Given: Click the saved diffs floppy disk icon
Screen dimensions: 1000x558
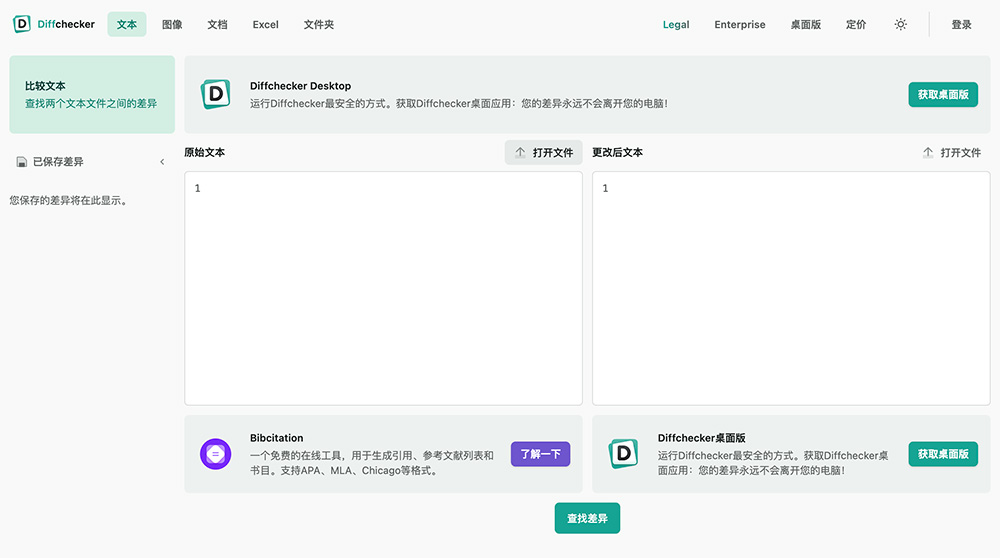Looking at the screenshot, I should (22, 162).
